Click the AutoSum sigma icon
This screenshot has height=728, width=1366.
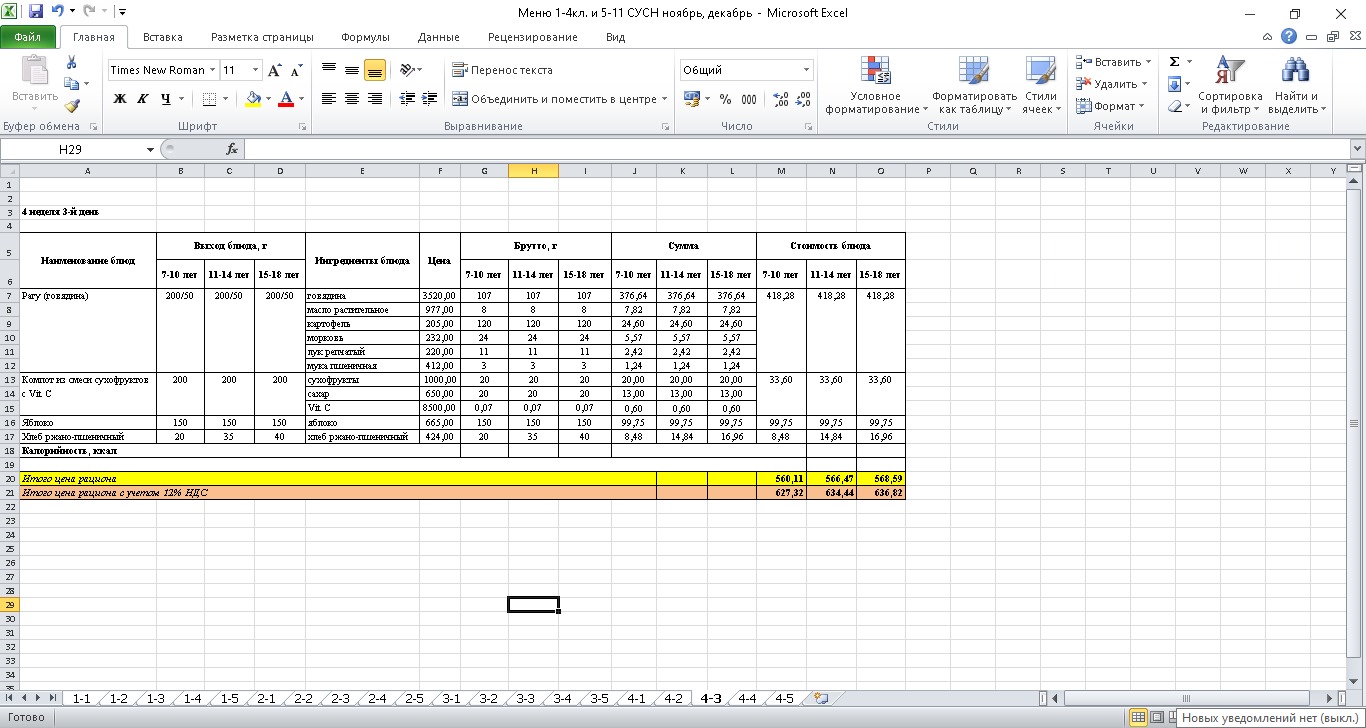point(1174,62)
